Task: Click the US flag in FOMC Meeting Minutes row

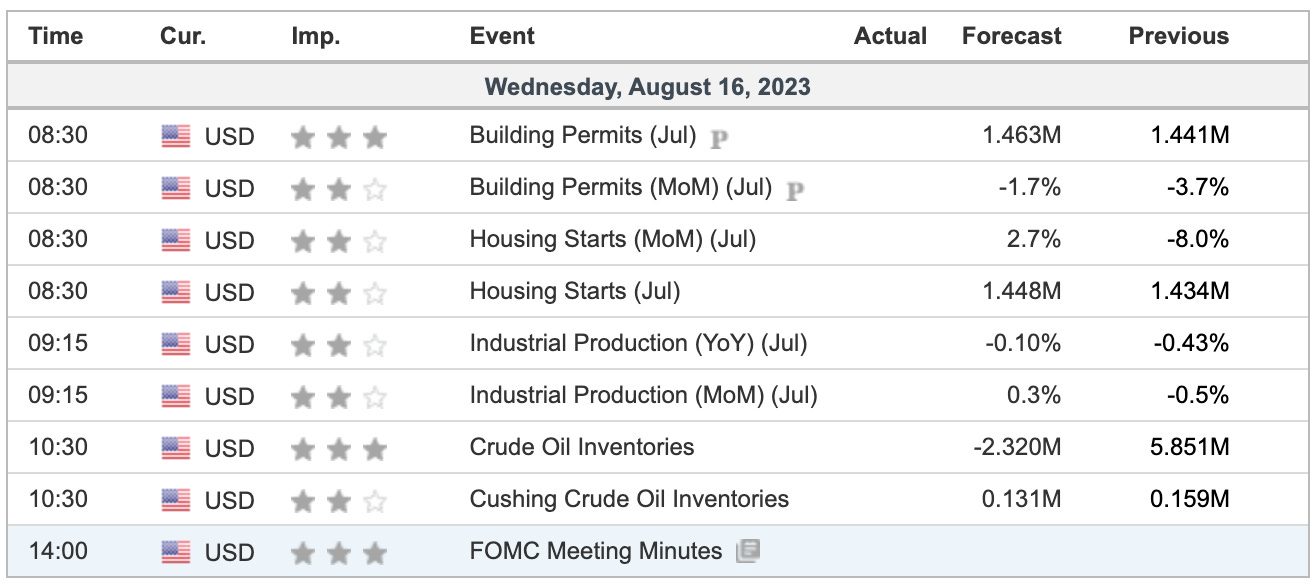Action: (x=176, y=553)
